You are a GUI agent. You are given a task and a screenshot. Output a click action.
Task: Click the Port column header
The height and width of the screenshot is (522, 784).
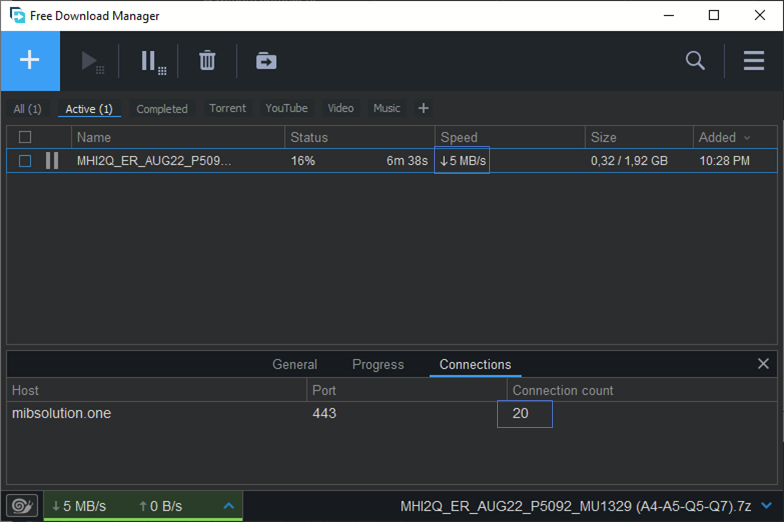click(x=406, y=390)
